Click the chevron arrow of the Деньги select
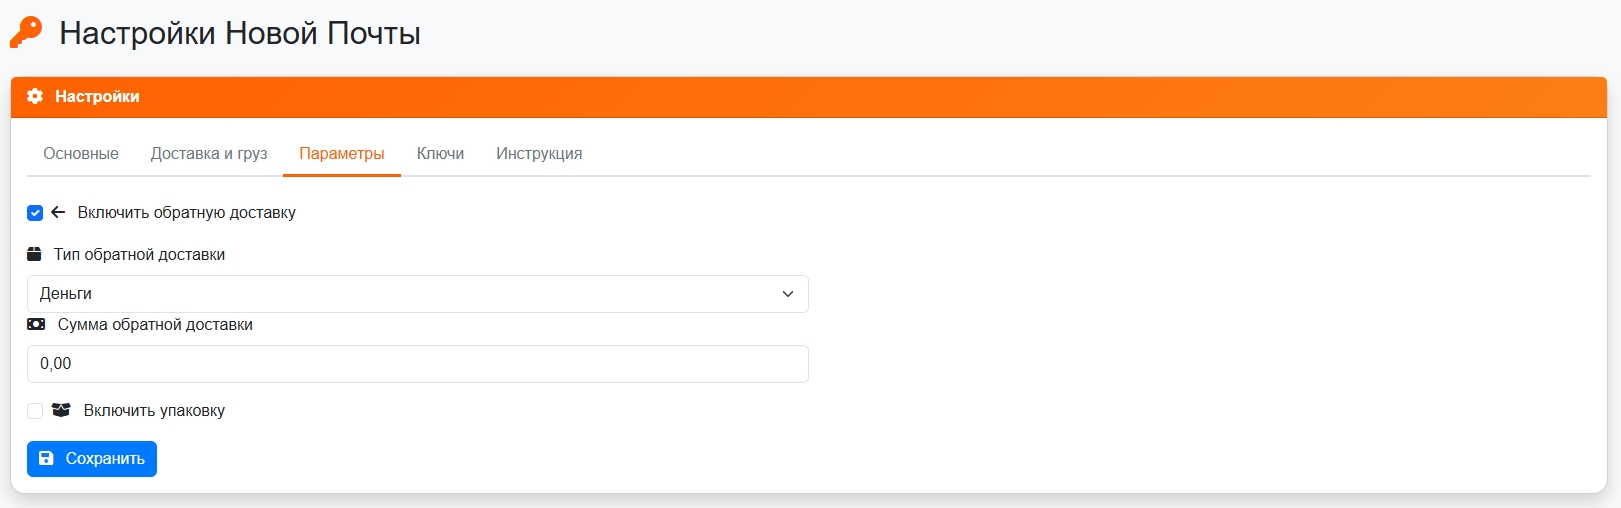Screen dimensions: 1621x508 pos(788,294)
